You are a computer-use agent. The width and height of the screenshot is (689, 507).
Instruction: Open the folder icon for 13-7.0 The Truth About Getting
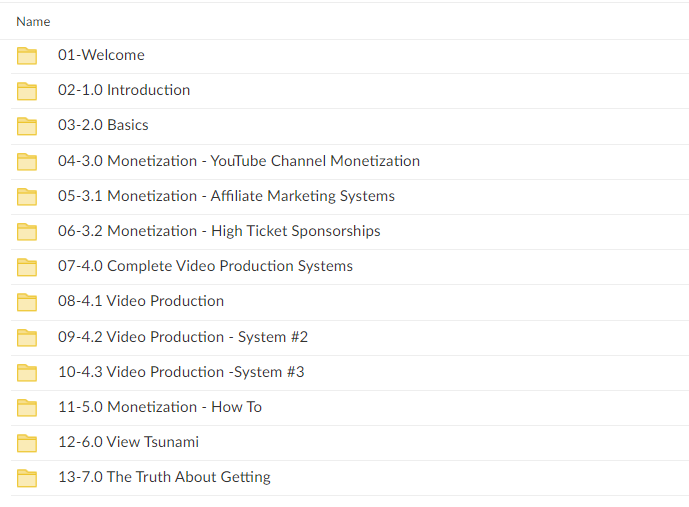(x=27, y=478)
